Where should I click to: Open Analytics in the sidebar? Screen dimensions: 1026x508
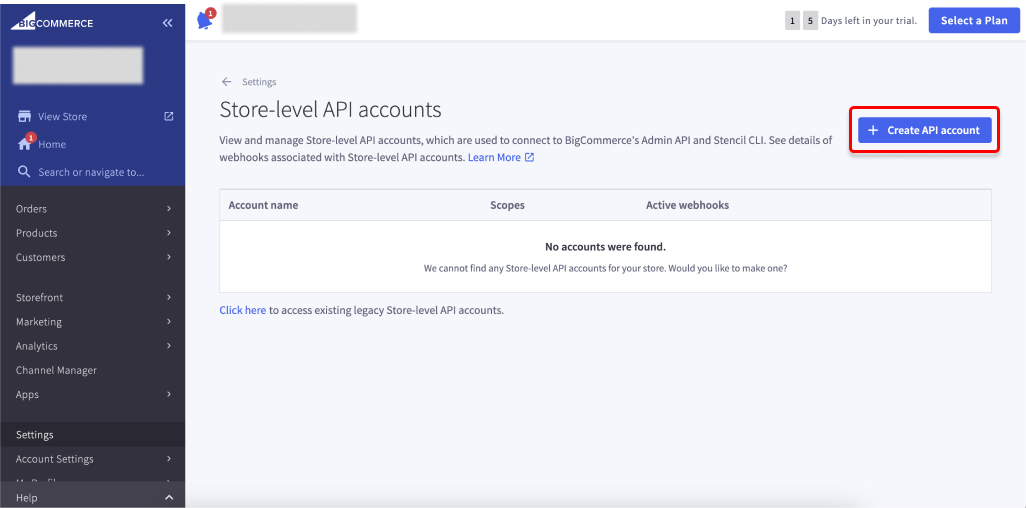pos(37,346)
